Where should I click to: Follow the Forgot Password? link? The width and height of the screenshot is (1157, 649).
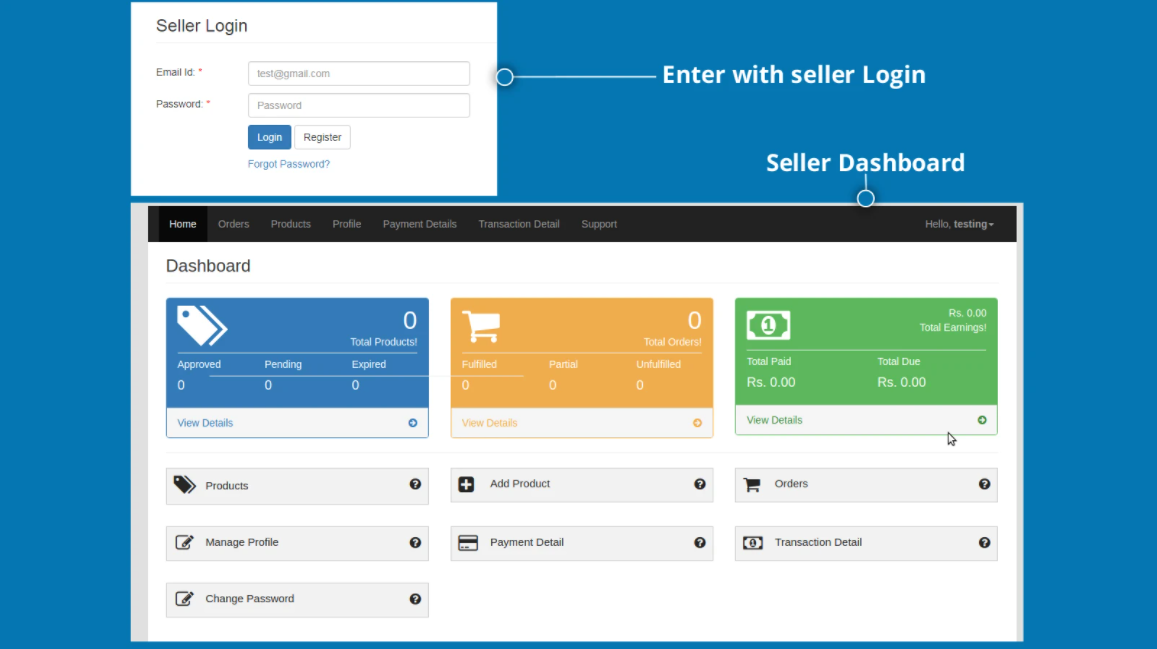[289, 164]
